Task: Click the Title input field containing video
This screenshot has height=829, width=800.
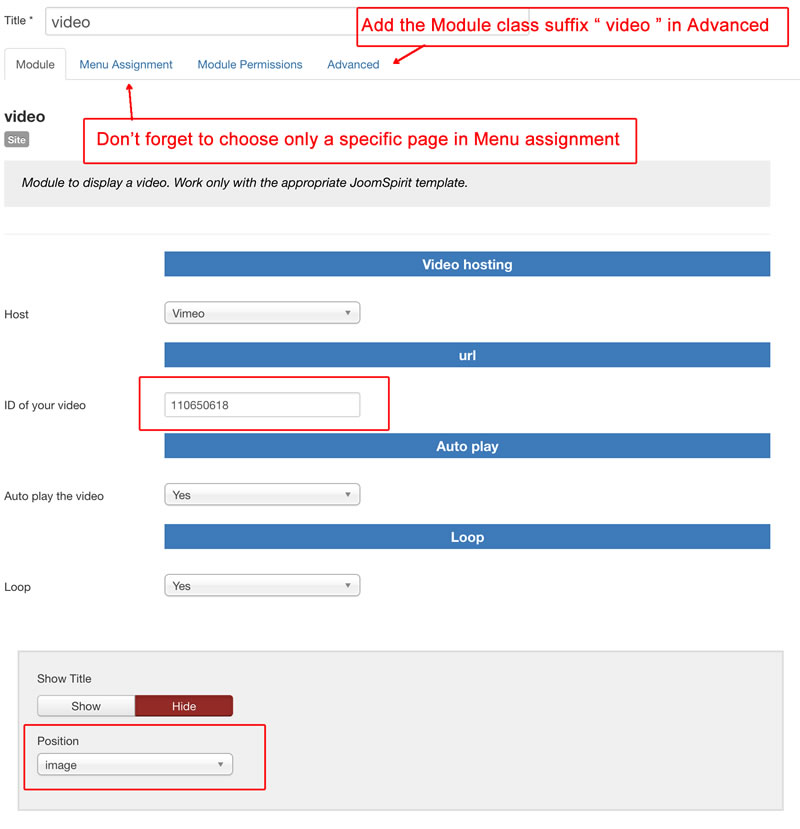Action: pos(200,21)
